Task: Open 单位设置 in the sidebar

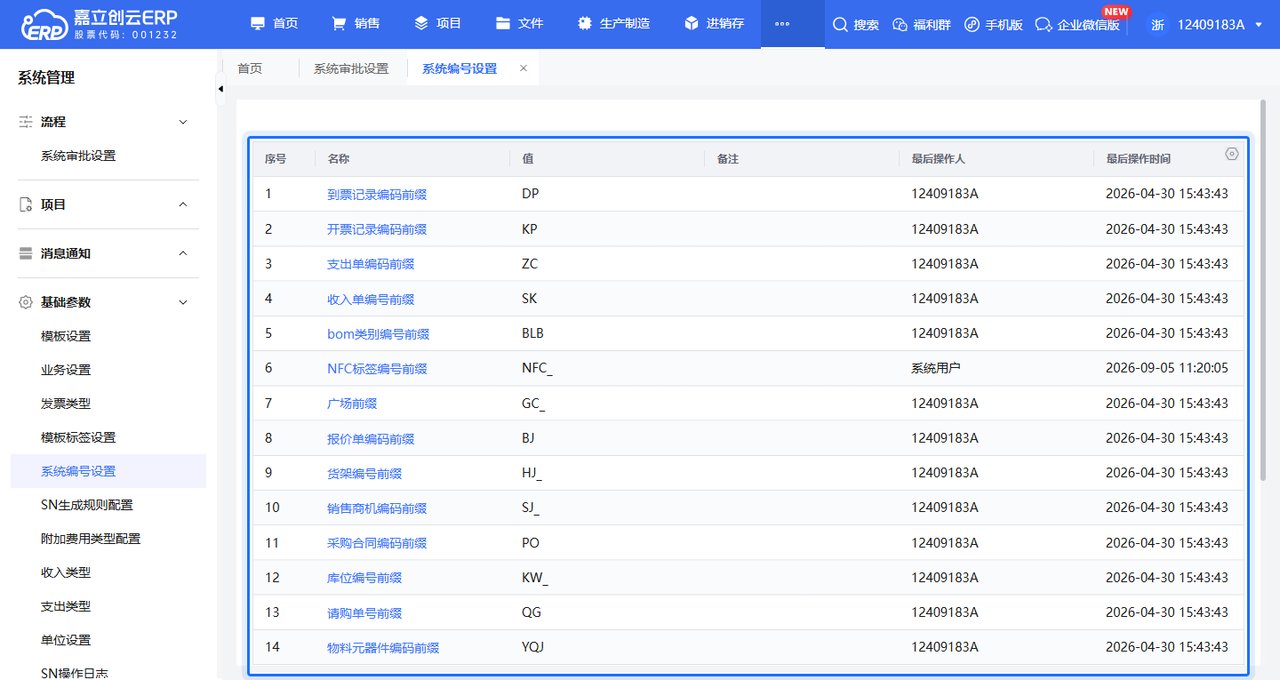Action: coord(66,640)
